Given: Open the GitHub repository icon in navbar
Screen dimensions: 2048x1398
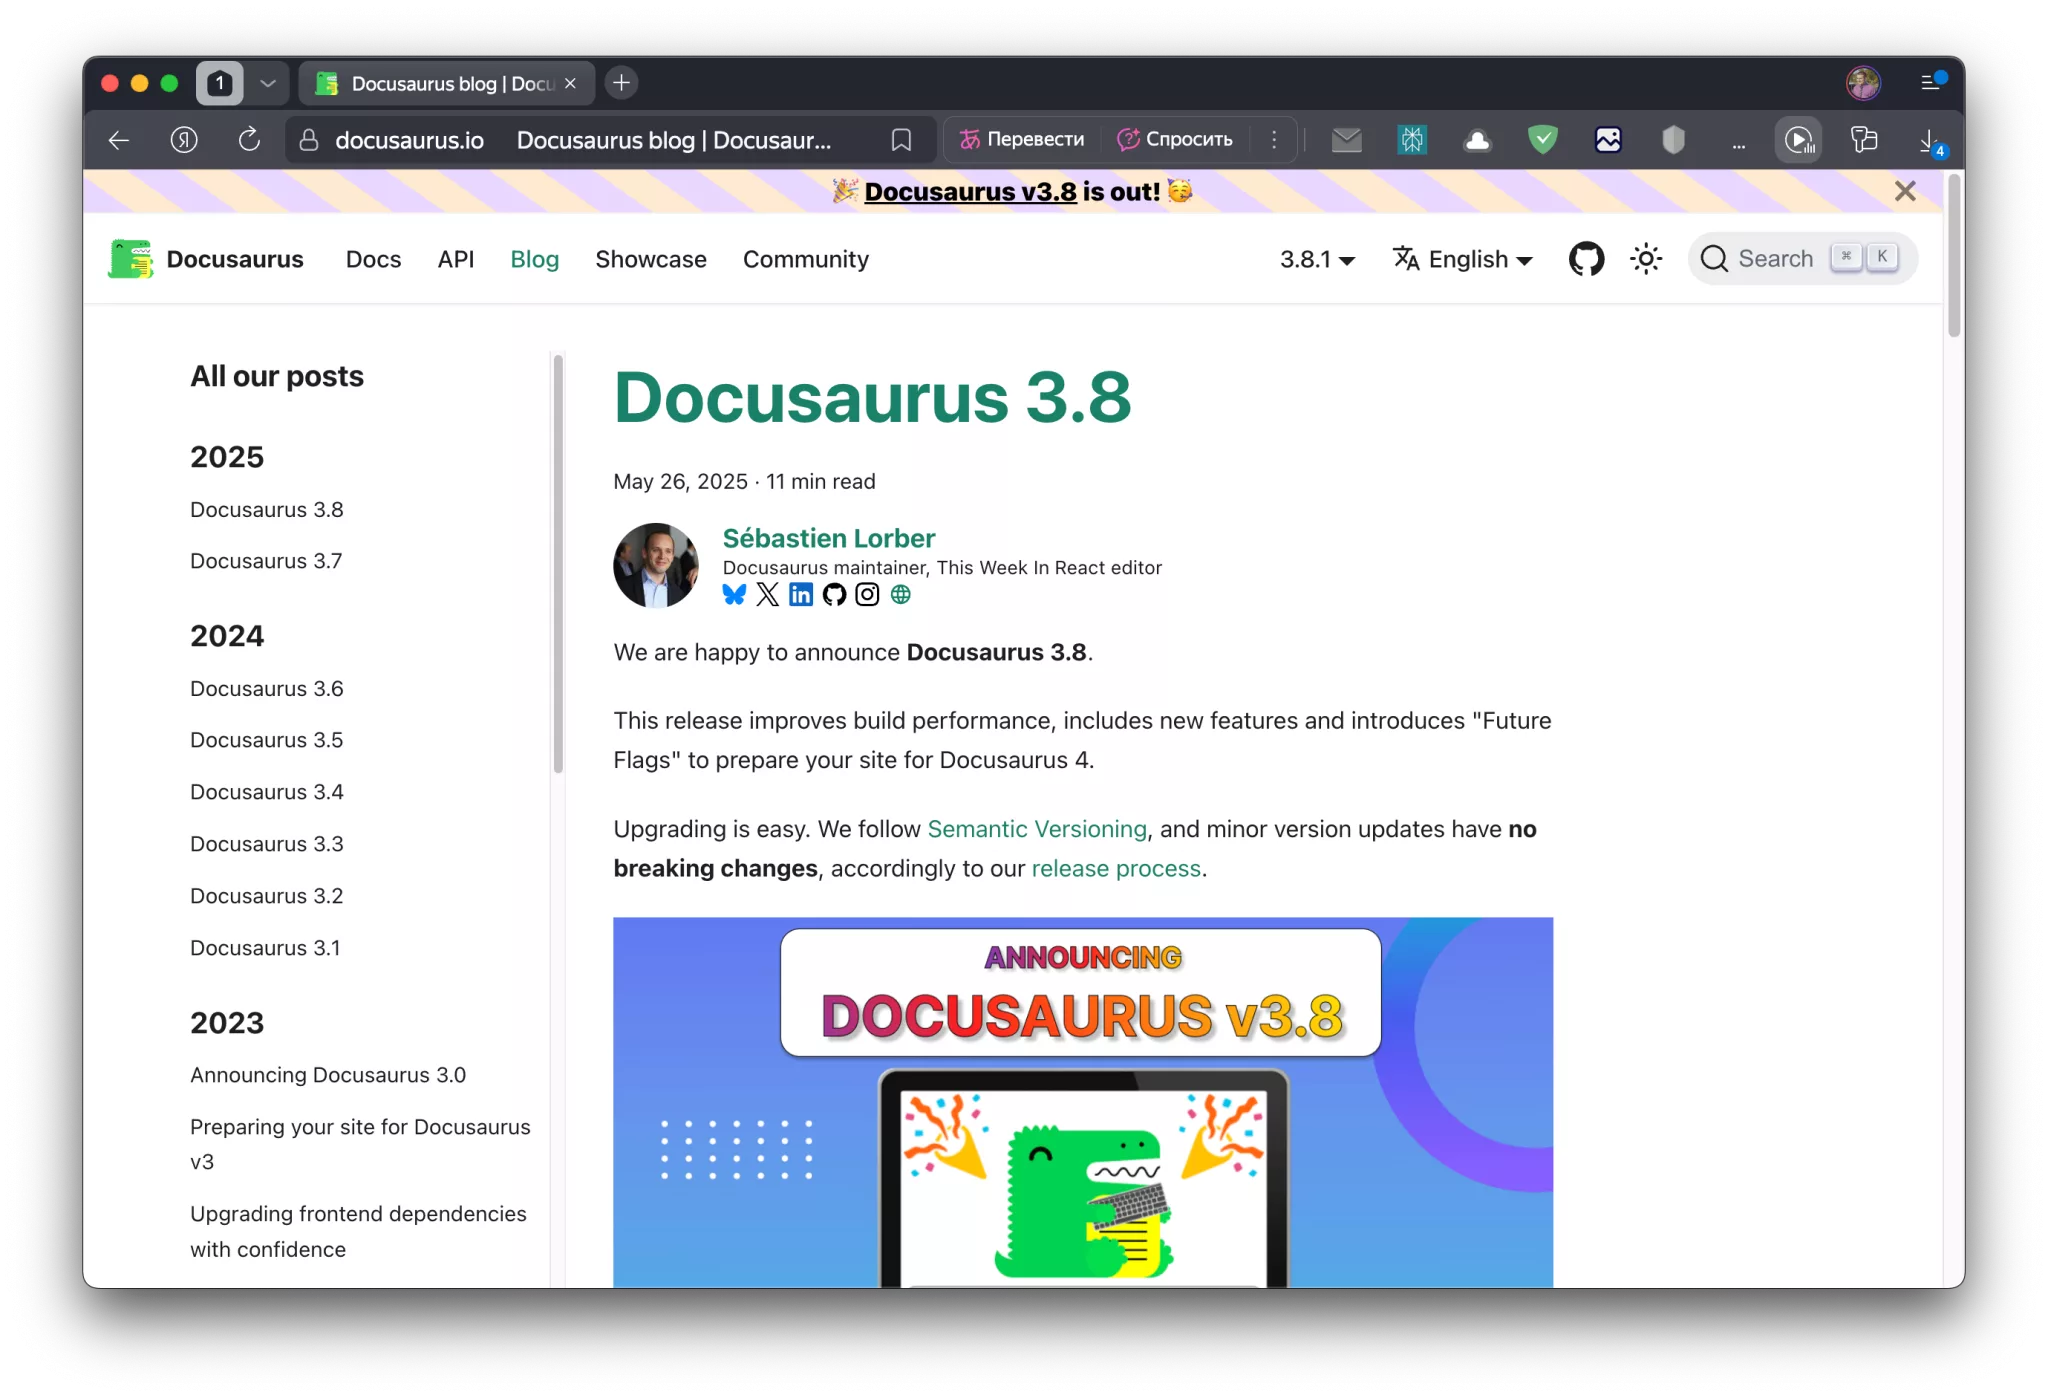Looking at the screenshot, I should coord(1586,259).
